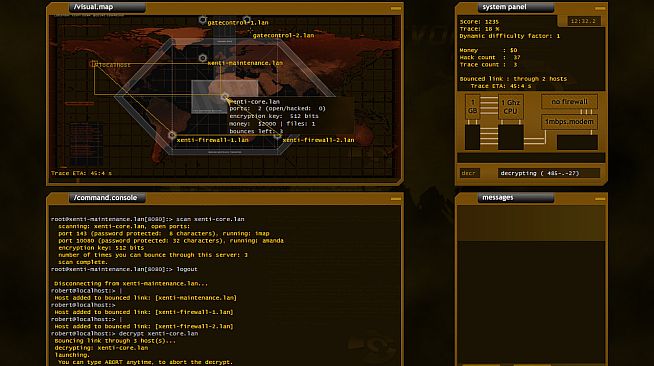The image size is (654, 366).
Task: Select the gatecontrol-2.lan host on the map
Action: 247,20
